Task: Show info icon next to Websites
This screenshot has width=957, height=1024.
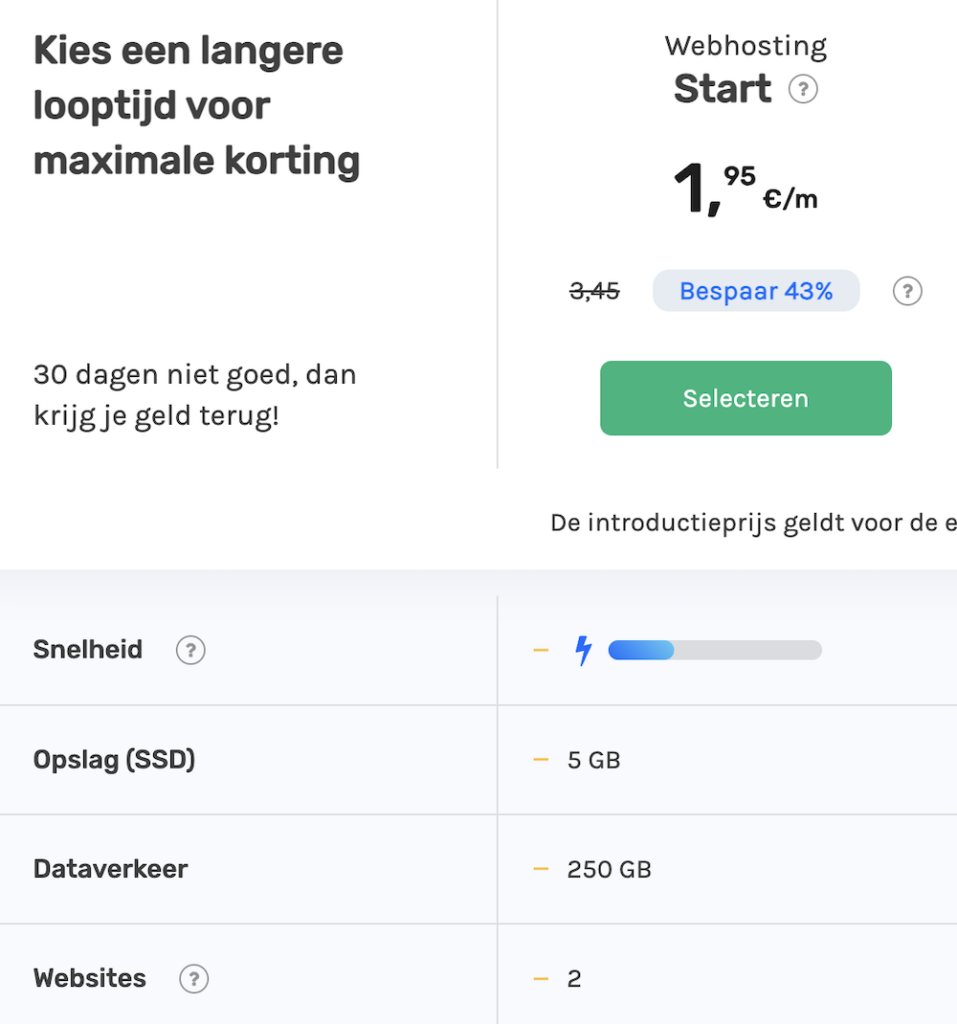Action: (194, 979)
